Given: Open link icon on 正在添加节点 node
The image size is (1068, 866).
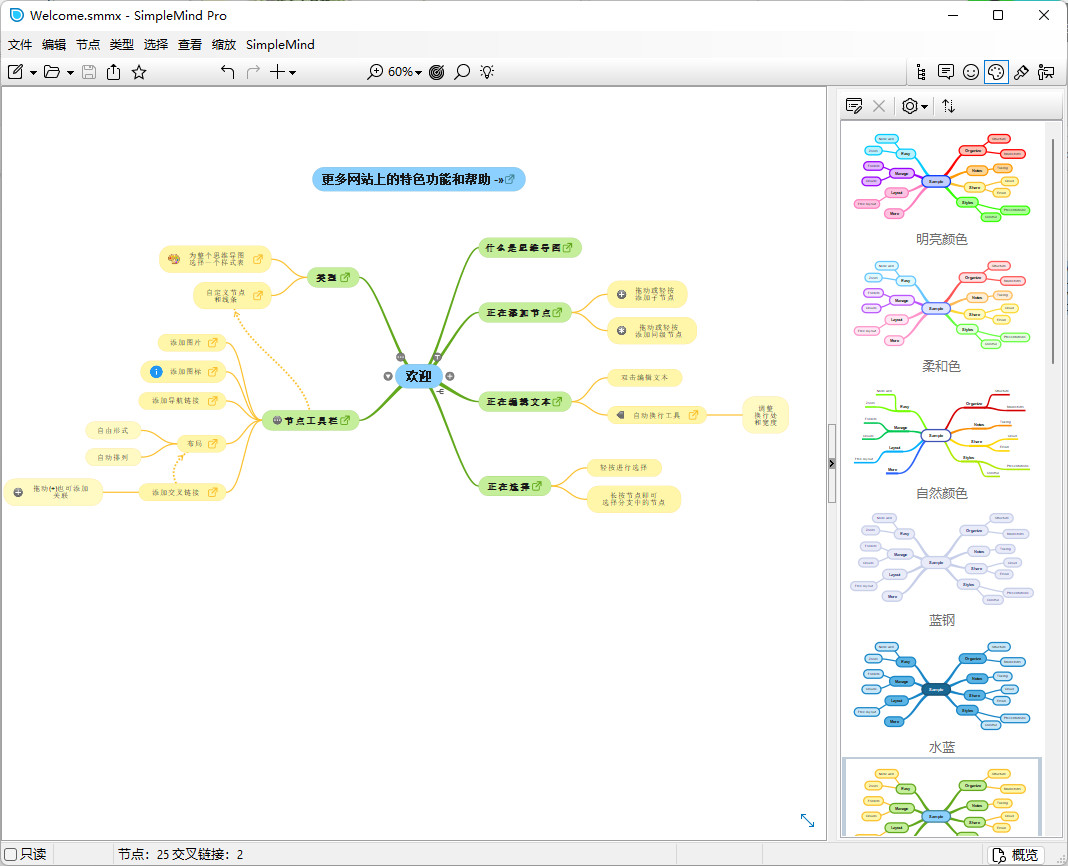Looking at the screenshot, I should pyautogui.click(x=557, y=313).
